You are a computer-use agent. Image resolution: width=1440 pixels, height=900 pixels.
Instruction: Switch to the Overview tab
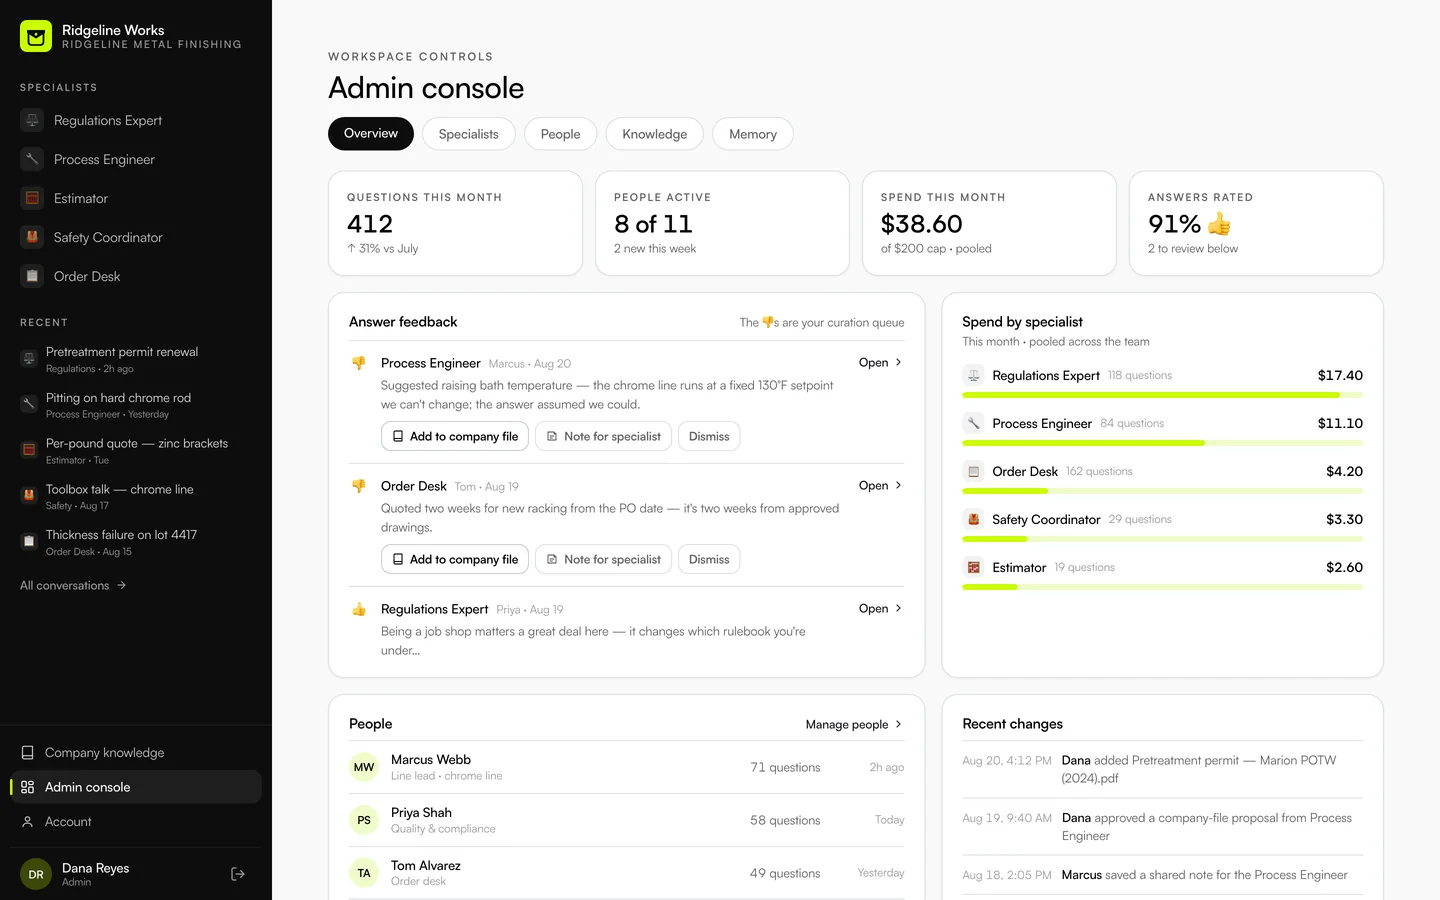pos(371,134)
